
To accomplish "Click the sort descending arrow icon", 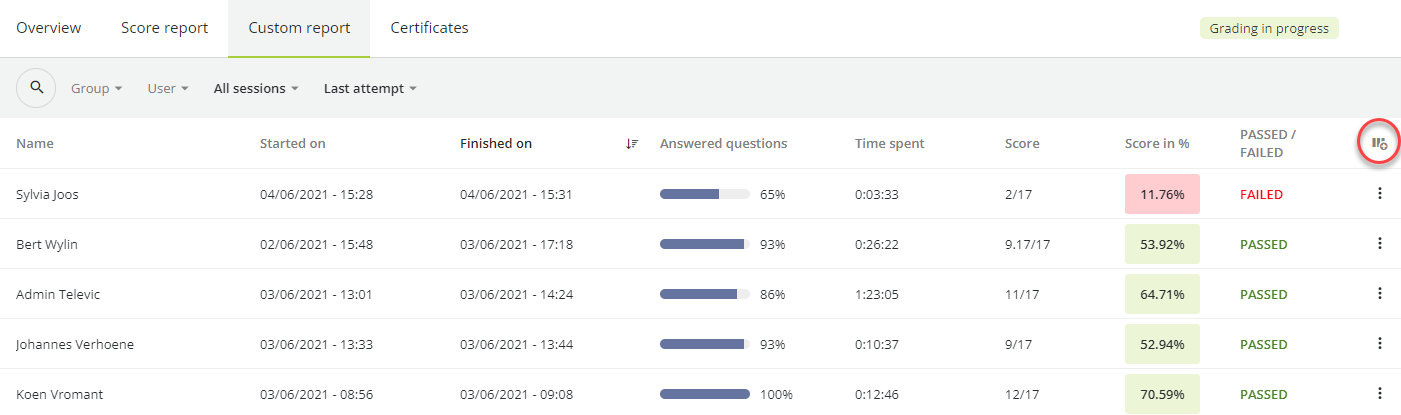I will point(632,144).
